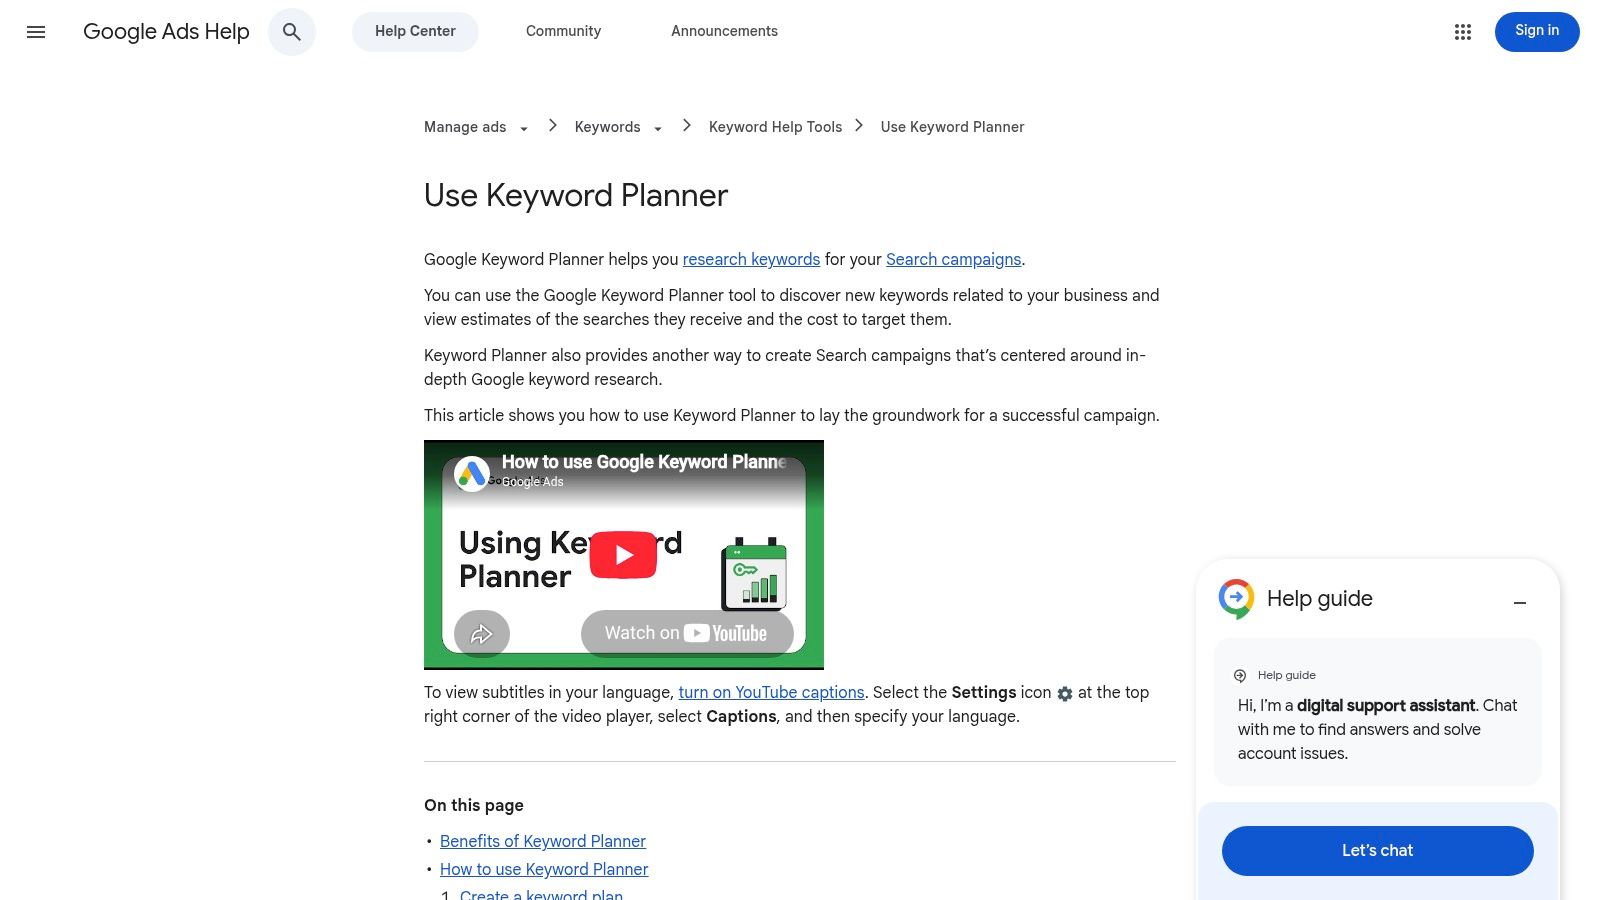Select the Help Center tab
Screen dimensions: 1600x900
[415, 32]
